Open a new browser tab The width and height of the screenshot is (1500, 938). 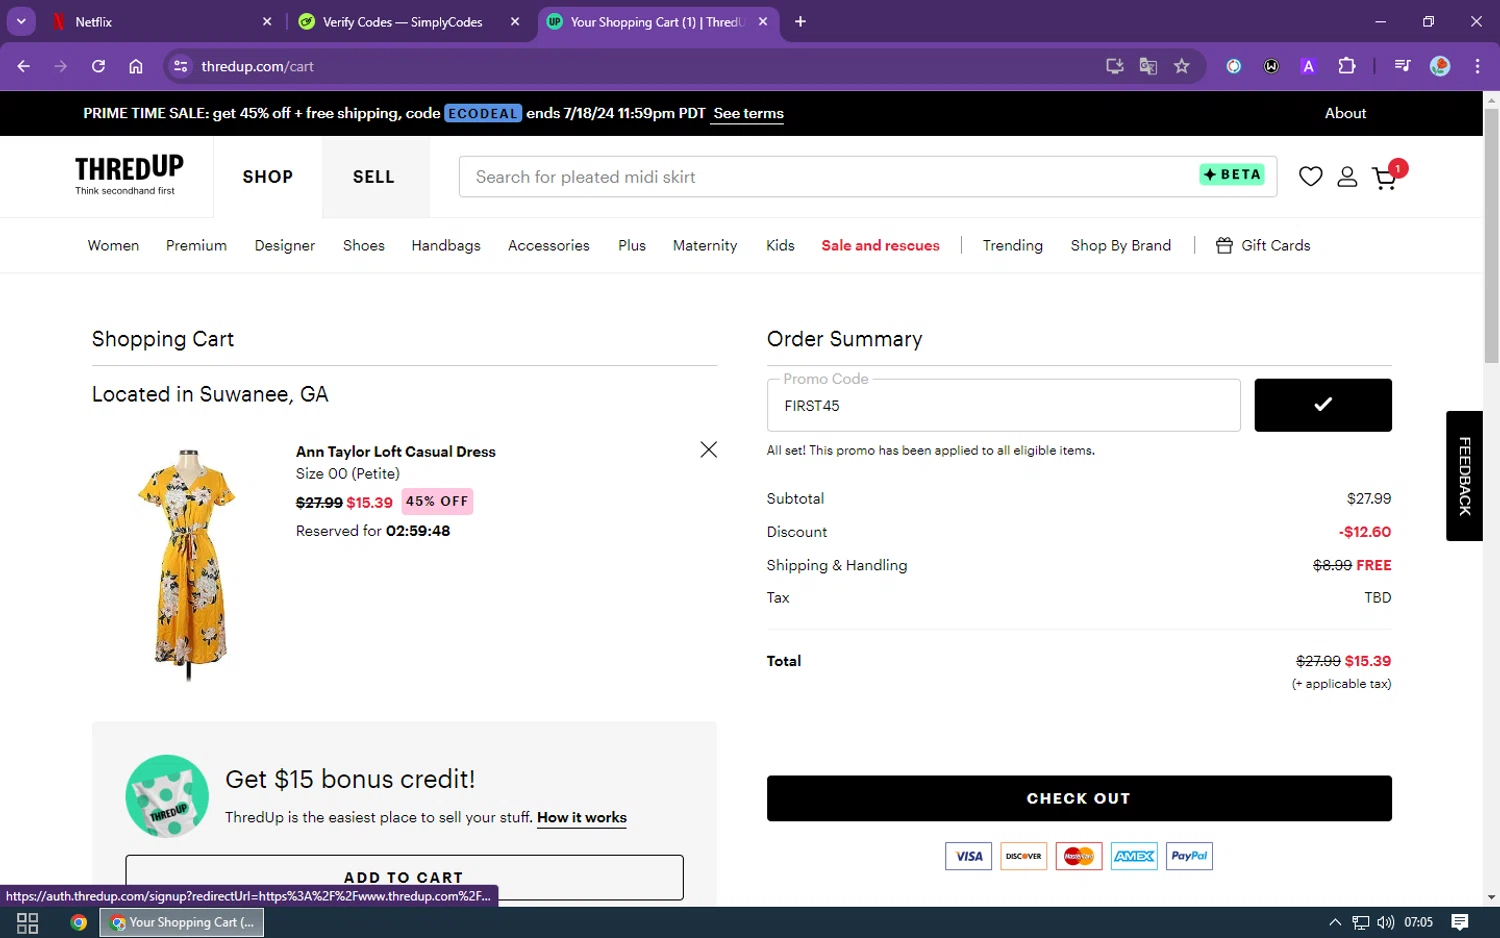point(800,21)
